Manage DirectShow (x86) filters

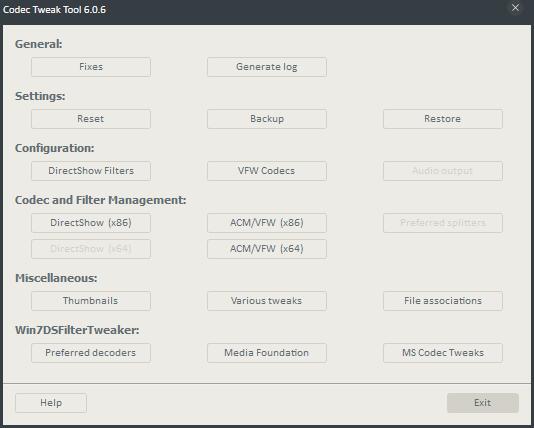(91, 223)
